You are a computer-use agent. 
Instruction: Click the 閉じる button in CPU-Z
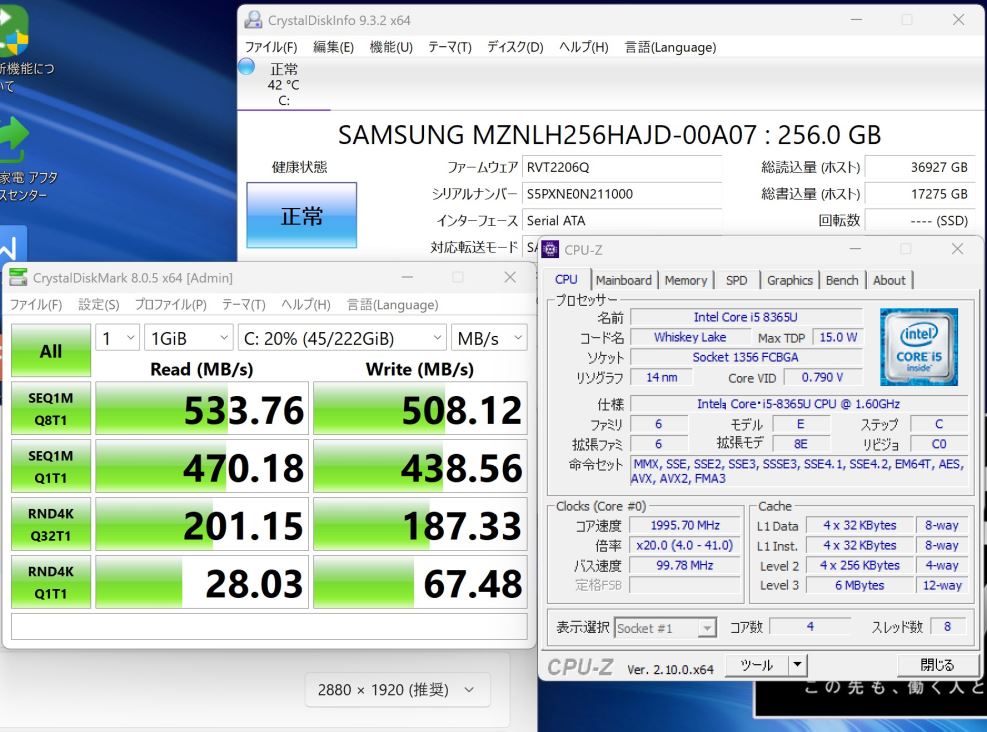[x=937, y=665]
